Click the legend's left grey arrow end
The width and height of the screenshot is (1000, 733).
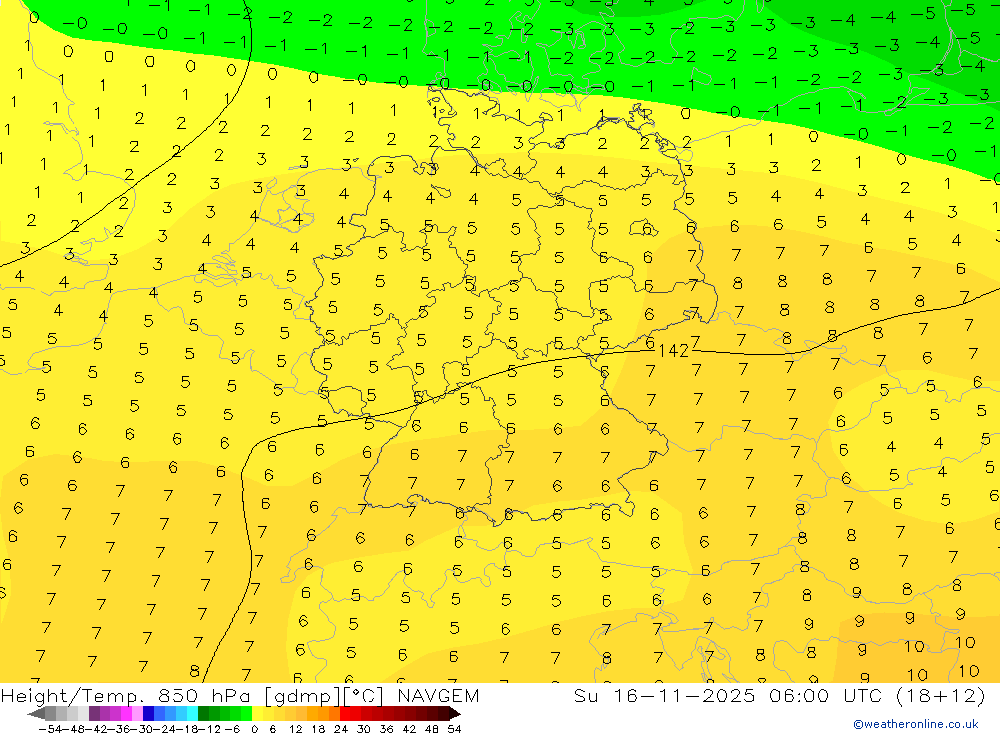tap(36, 714)
